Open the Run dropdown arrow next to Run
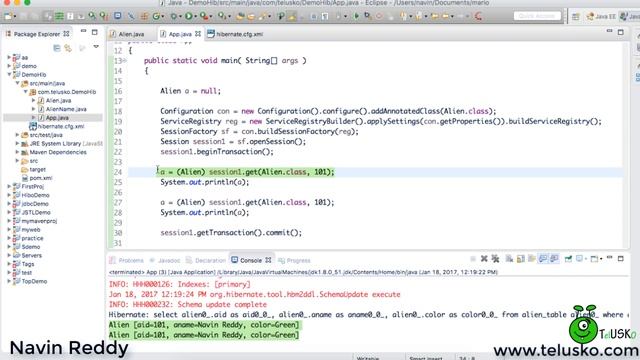This screenshot has width=640, height=360. point(196,16)
